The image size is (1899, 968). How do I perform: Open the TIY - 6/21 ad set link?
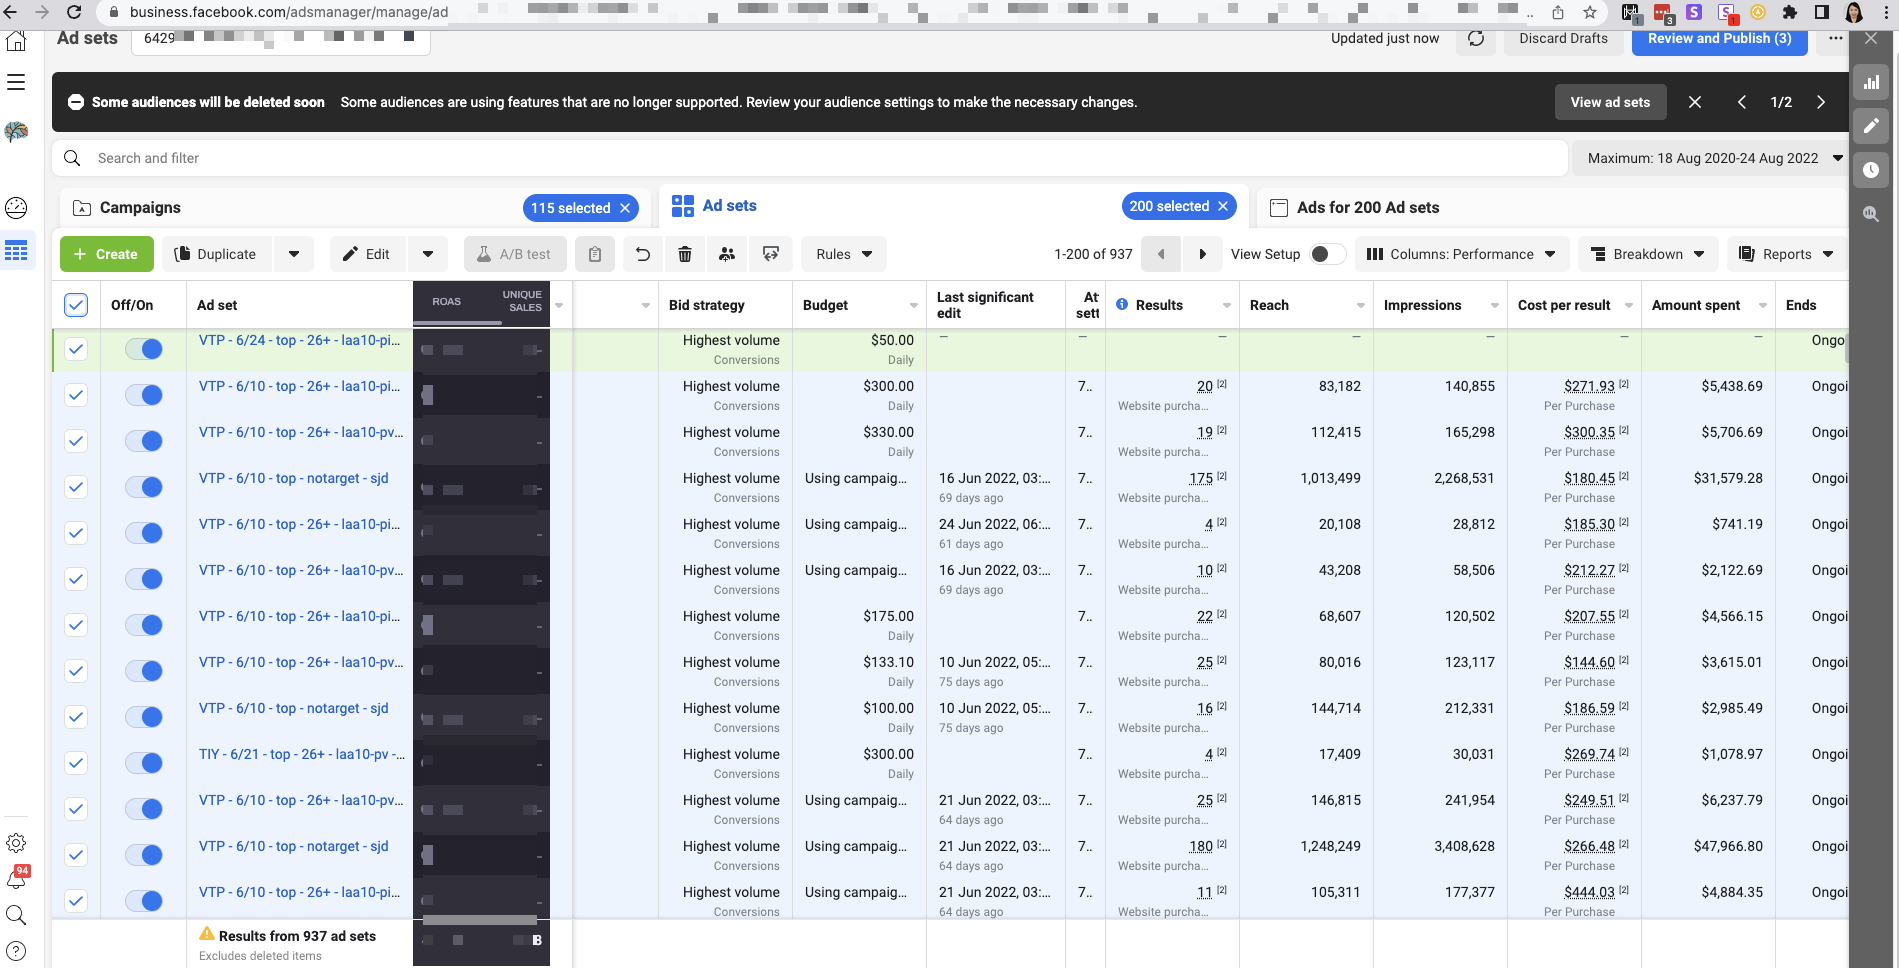(x=302, y=754)
